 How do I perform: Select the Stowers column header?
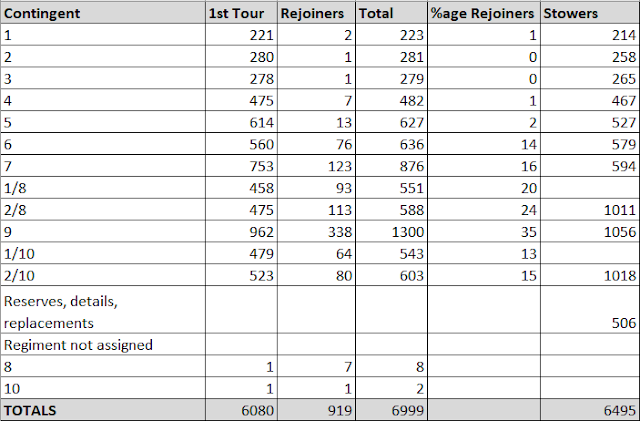590,13
